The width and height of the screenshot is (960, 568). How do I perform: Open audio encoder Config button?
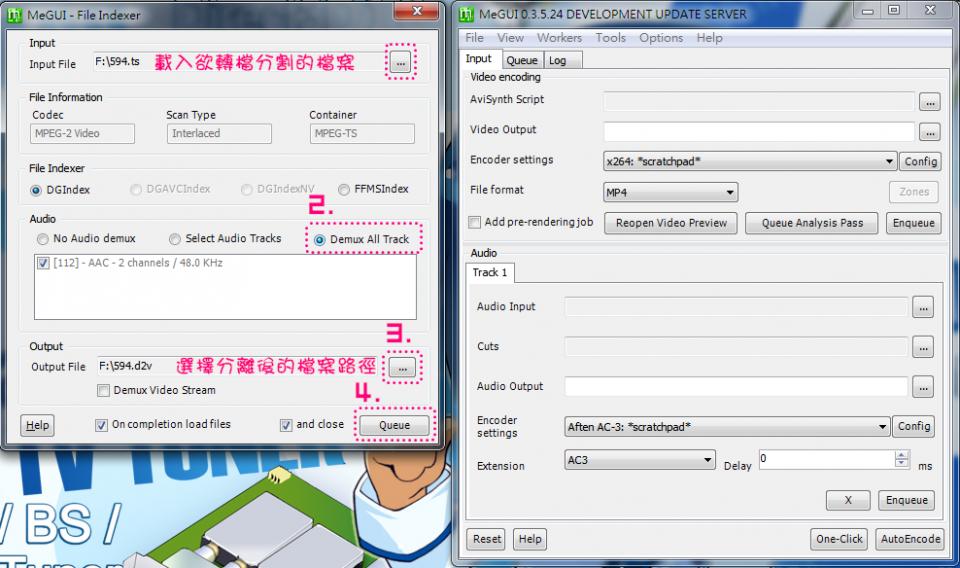coord(914,427)
